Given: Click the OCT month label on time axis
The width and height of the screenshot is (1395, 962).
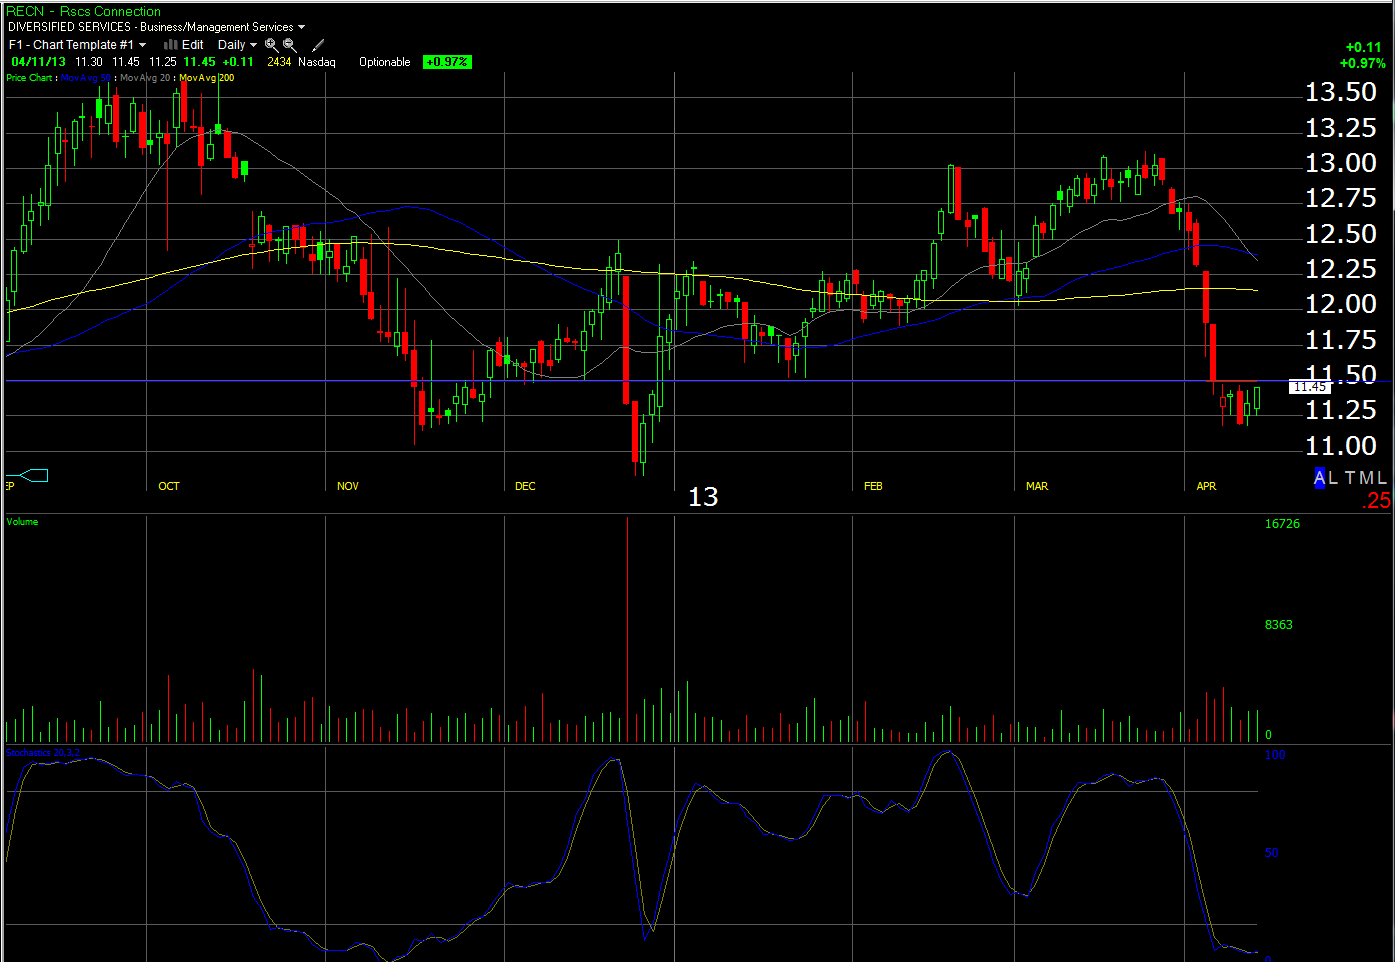Looking at the screenshot, I should point(169,486).
